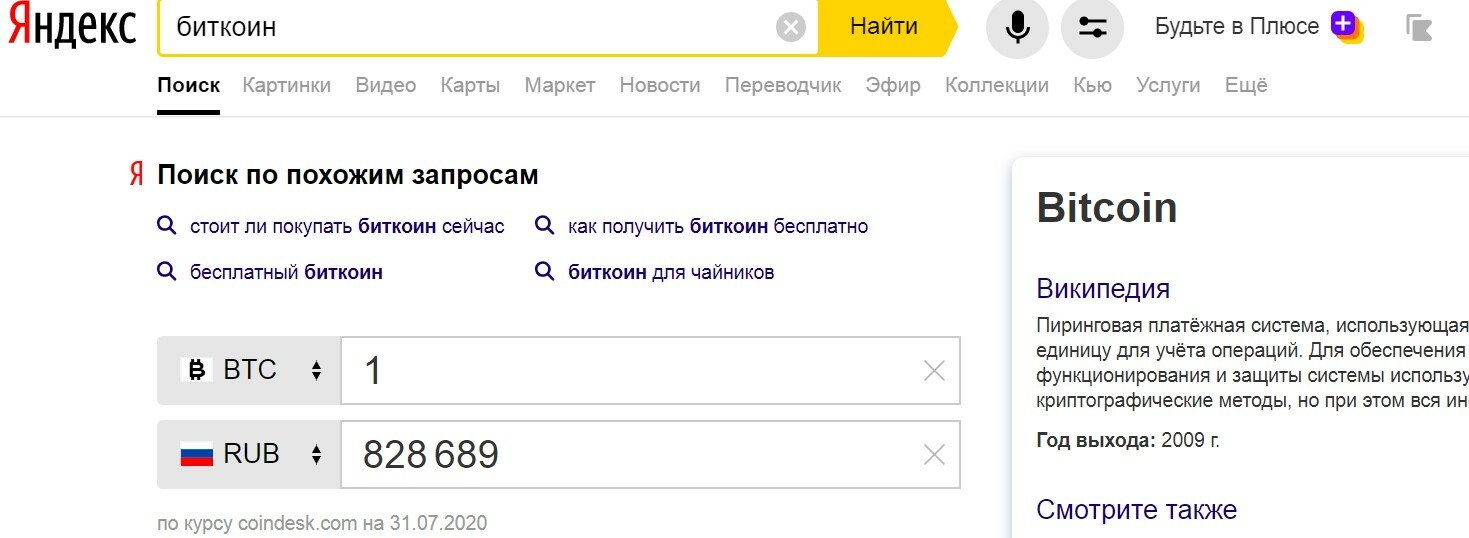Open the BTC currency dropdown
This screenshot has height=538, width=1469.
coord(250,371)
